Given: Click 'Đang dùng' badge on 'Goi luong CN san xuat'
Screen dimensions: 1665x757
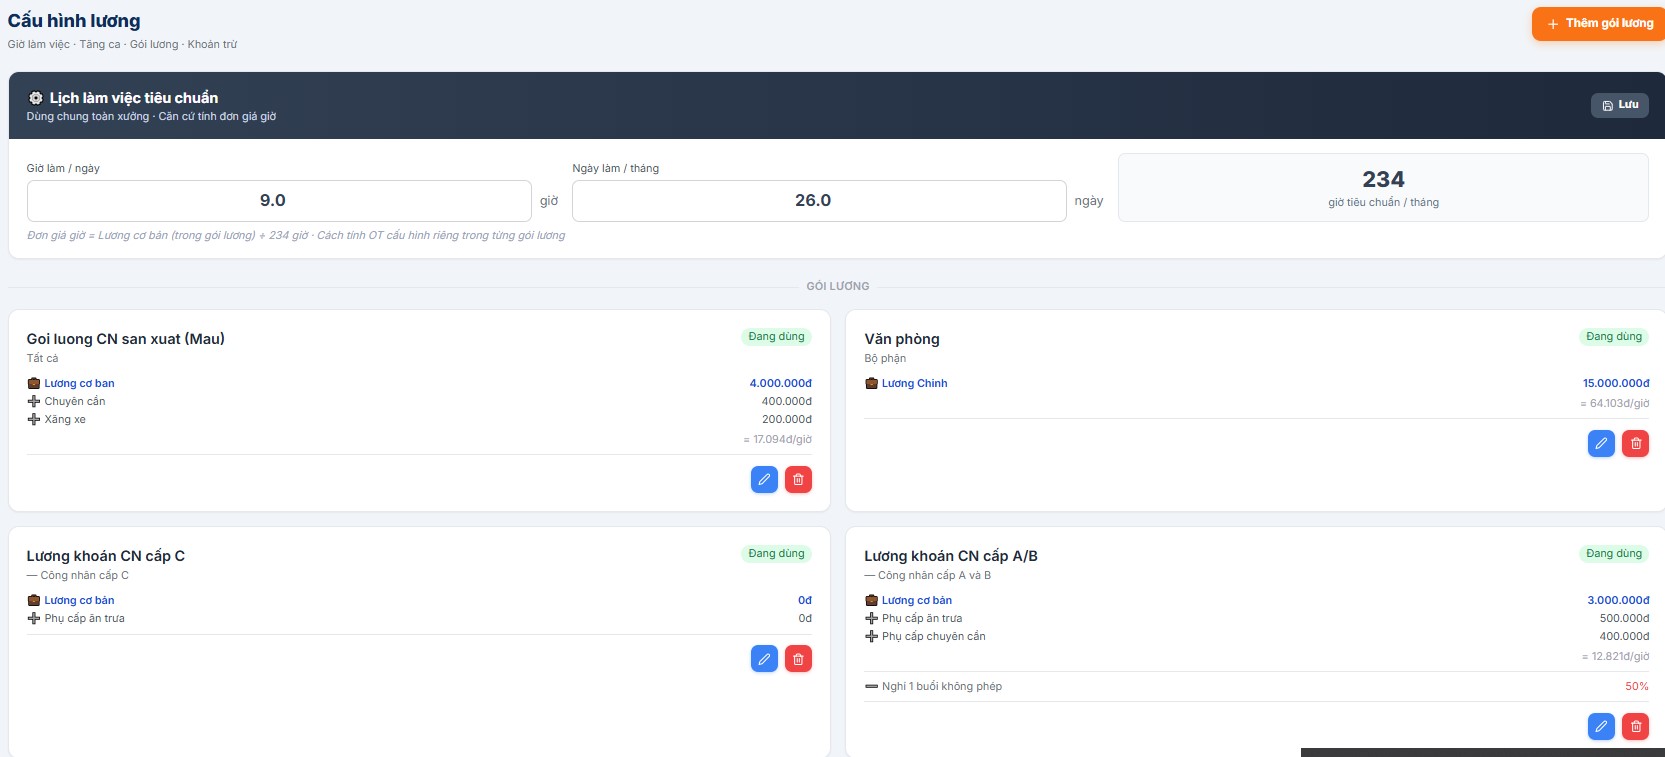Looking at the screenshot, I should tap(776, 337).
